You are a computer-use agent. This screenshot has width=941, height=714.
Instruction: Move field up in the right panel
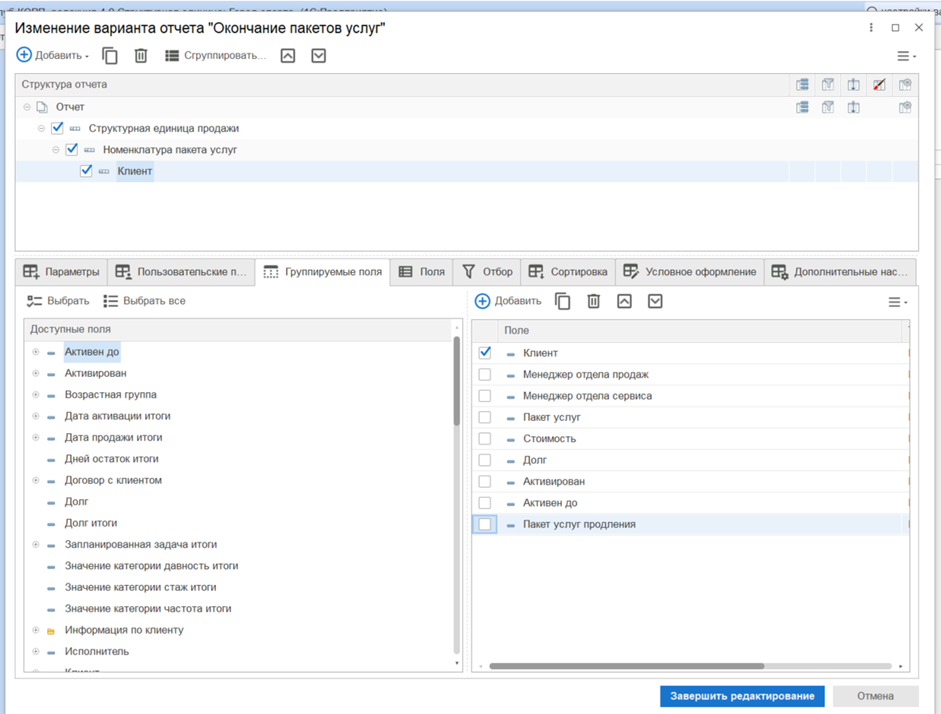click(x=624, y=301)
